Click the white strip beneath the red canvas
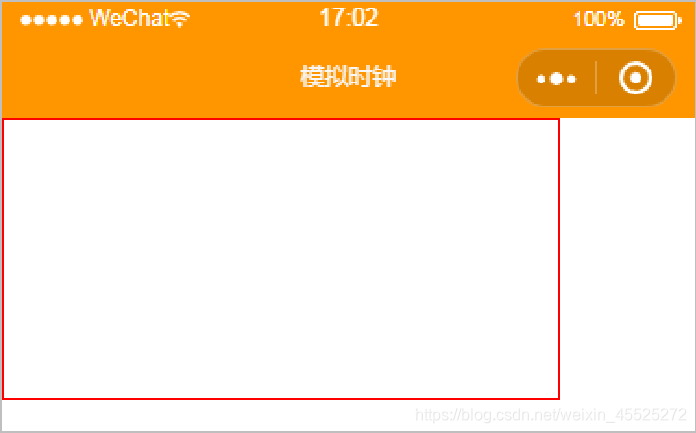696x433 pixels. (x=209, y=415)
